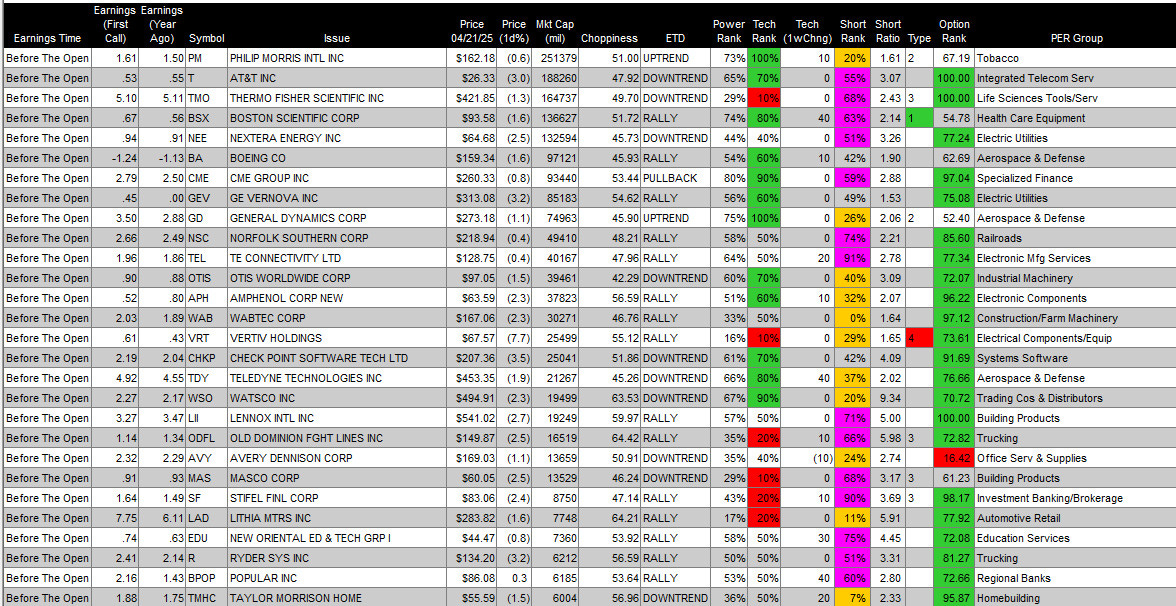1176x606 pixels.
Task: Select the red 10% Tech Rank for TMO
Action: point(764,98)
